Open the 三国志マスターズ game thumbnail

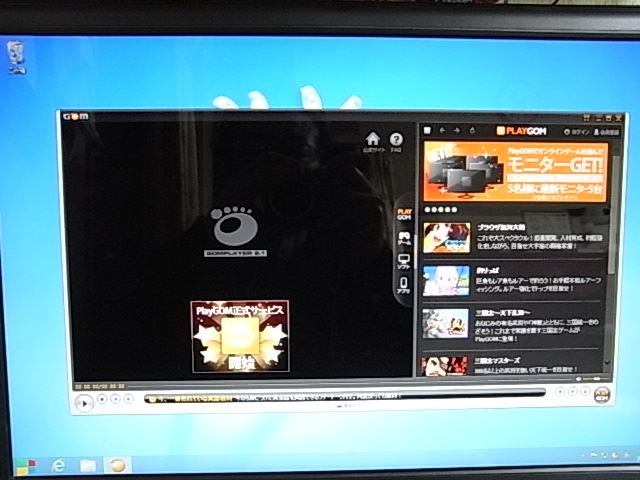(444, 366)
